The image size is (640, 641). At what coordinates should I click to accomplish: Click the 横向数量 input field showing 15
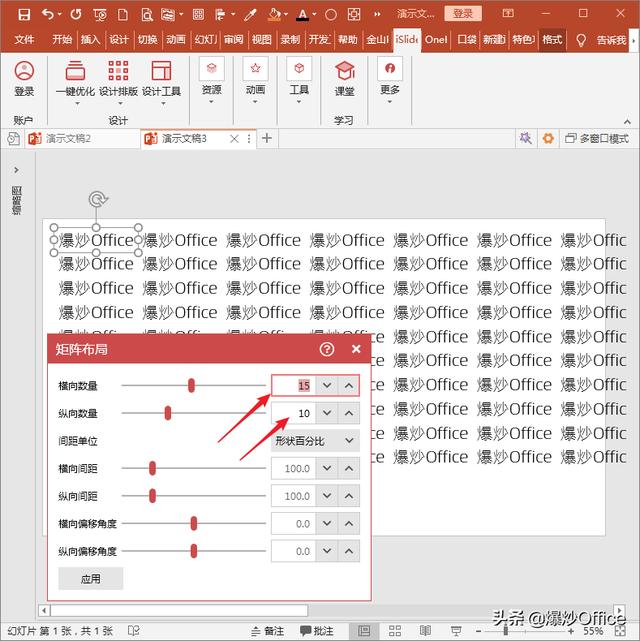click(294, 385)
